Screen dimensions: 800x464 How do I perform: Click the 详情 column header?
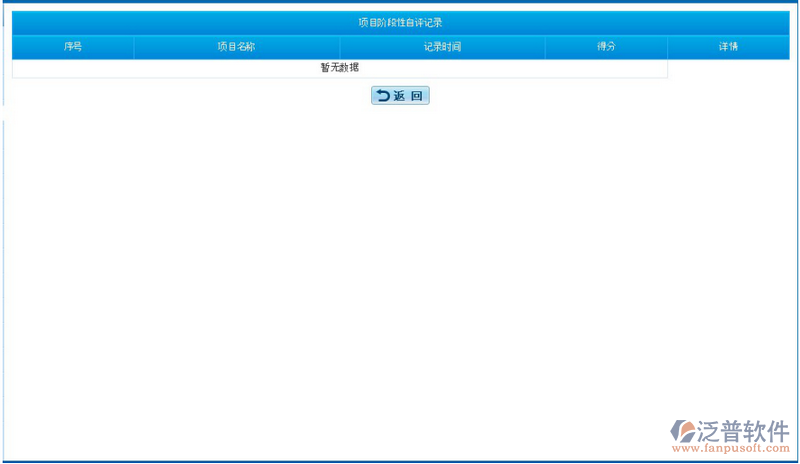[728, 47]
